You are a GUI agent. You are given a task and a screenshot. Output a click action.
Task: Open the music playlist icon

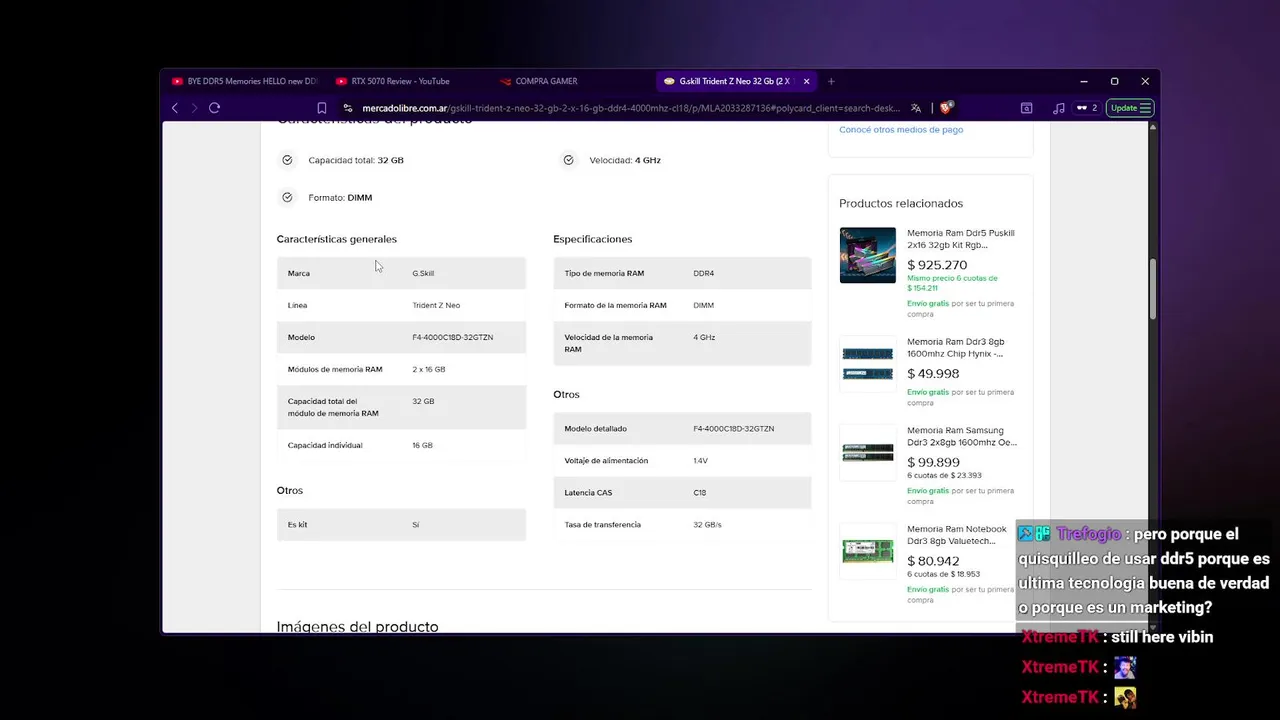[x=1058, y=108]
